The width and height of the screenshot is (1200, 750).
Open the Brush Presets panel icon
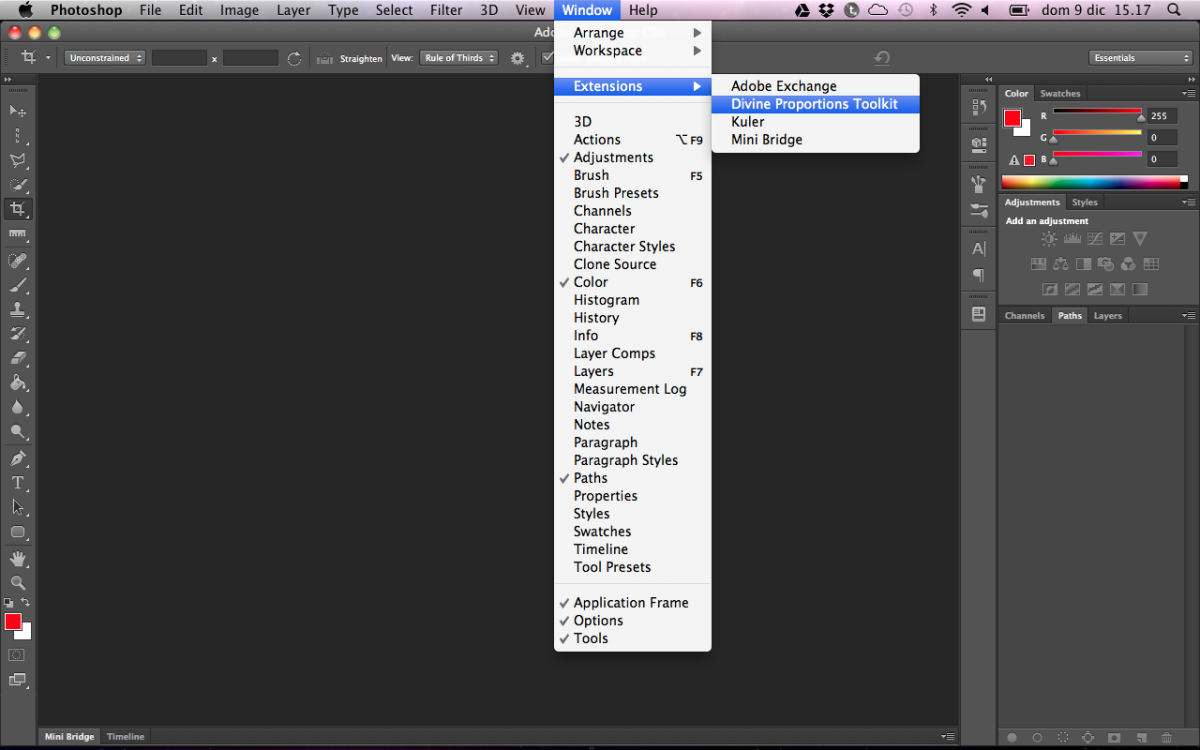pos(979,211)
